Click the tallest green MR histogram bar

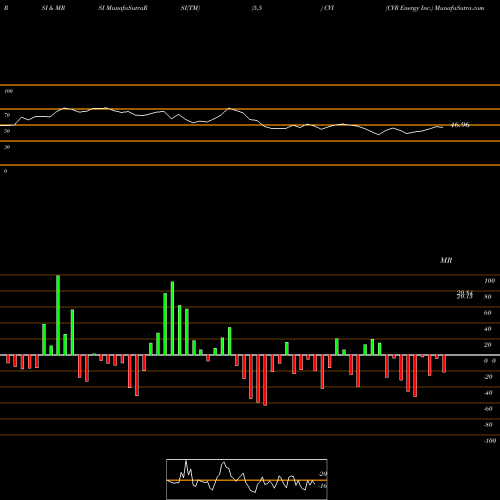(58, 315)
